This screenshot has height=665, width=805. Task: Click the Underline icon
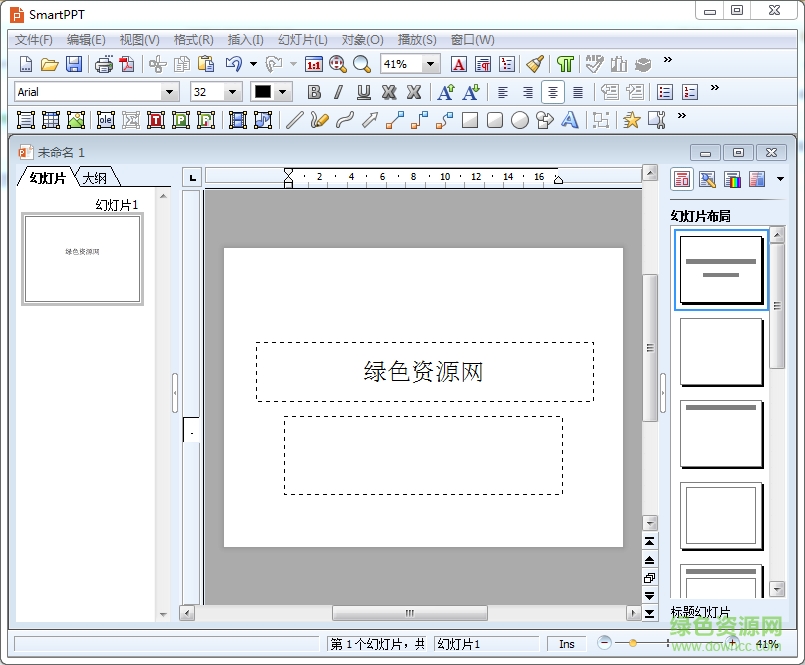(364, 91)
